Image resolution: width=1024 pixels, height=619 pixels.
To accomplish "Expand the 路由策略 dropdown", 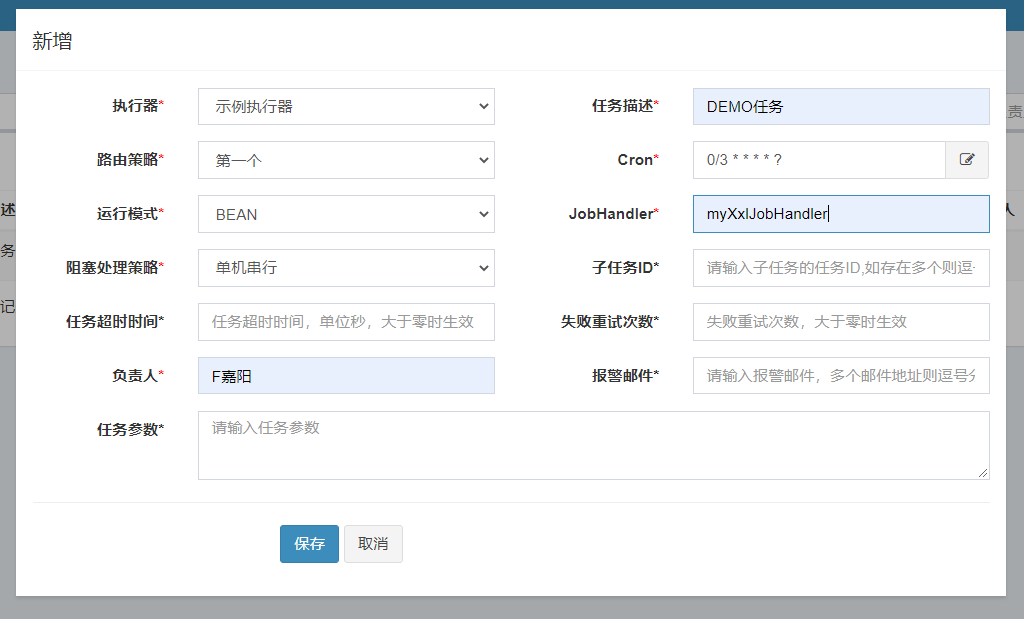I will point(346,160).
